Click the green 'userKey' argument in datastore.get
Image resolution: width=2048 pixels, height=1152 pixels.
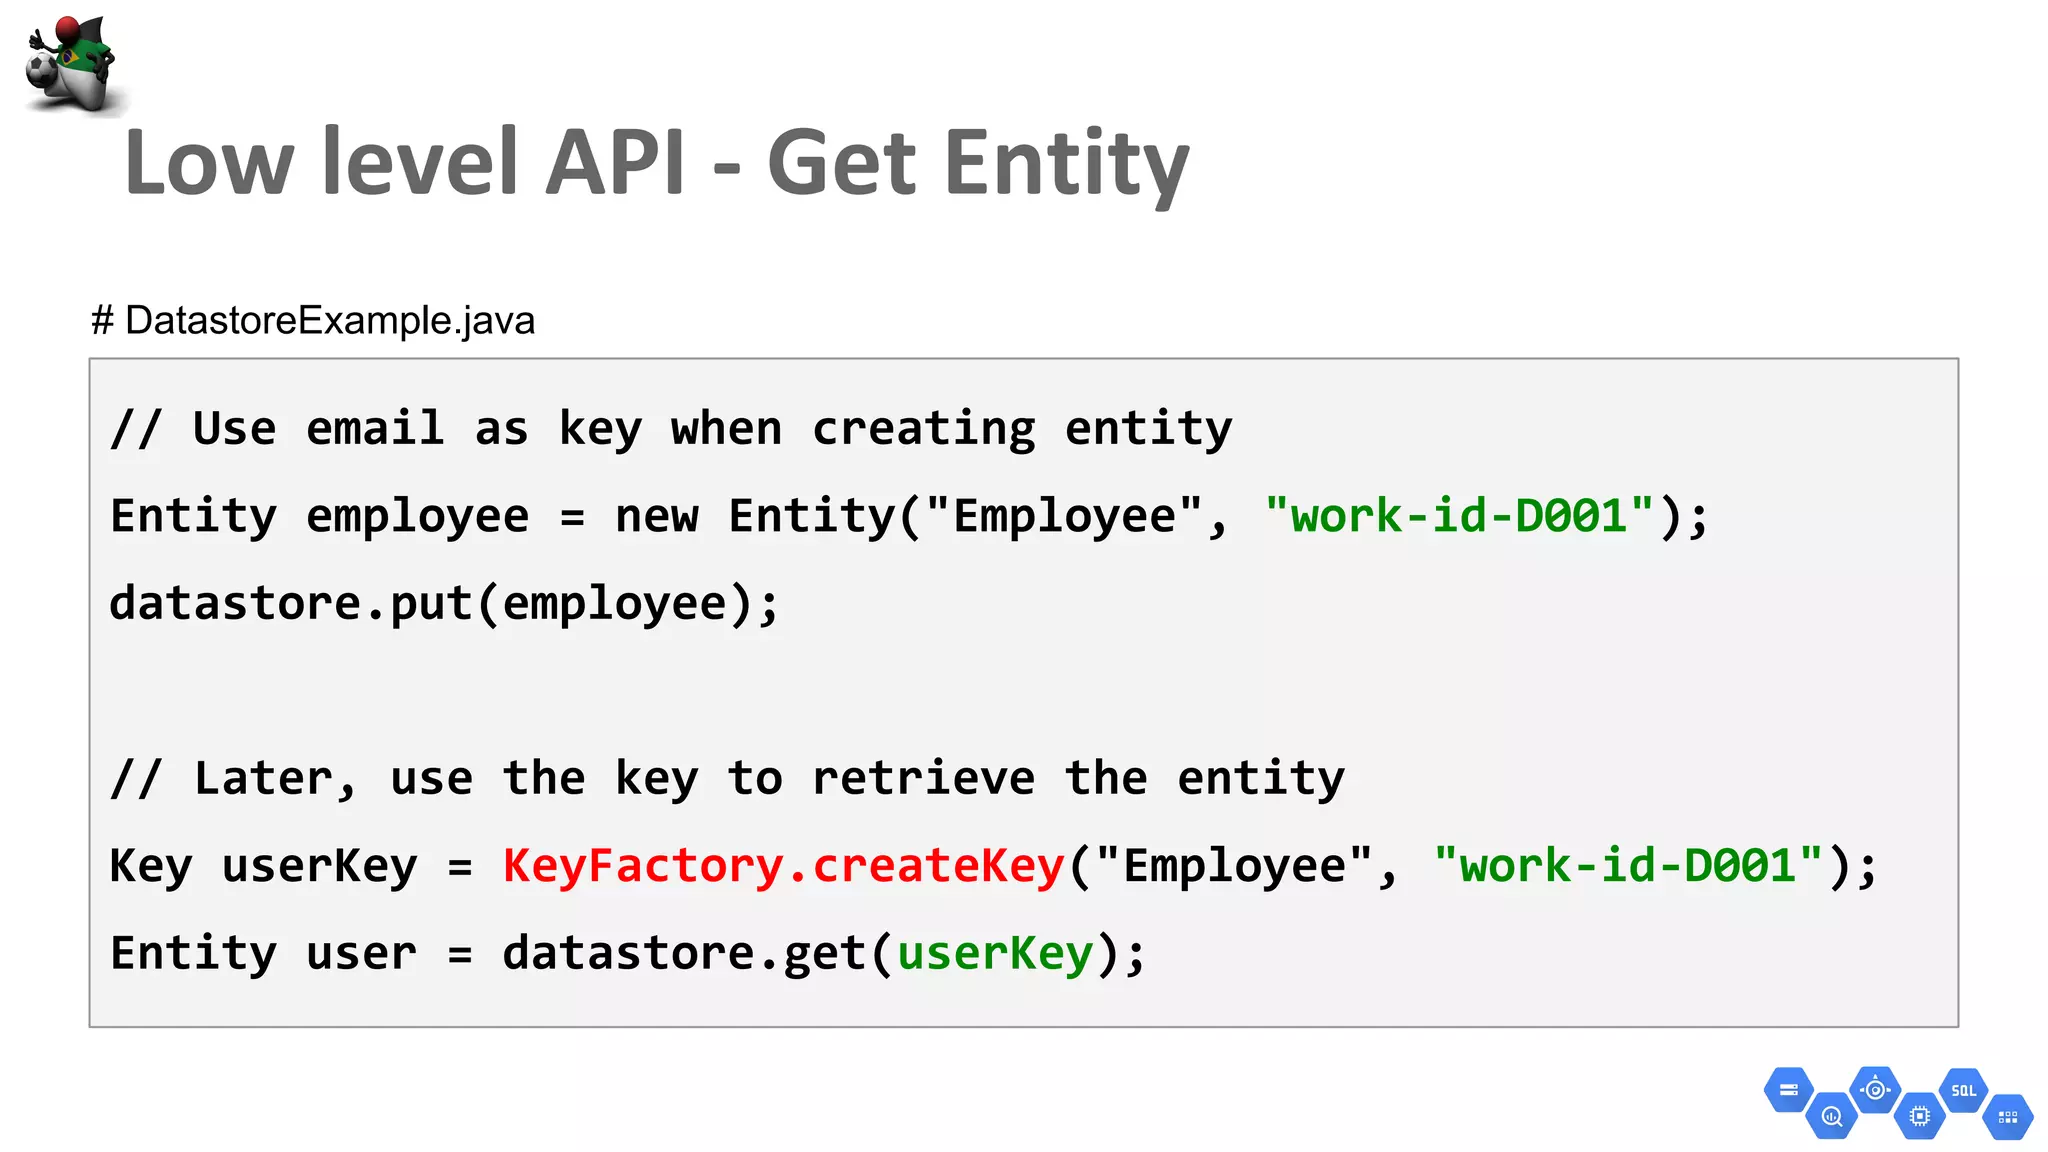pyautogui.click(x=996, y=954)
